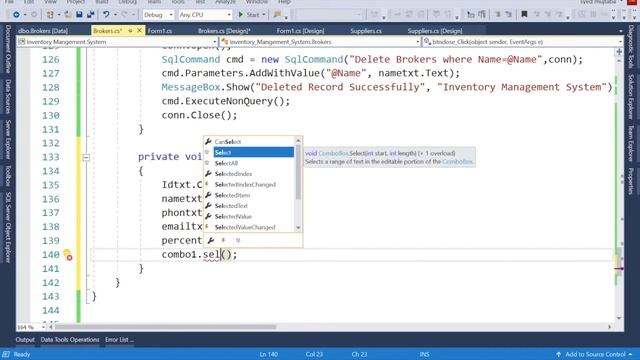Viewport: 640px width, 360px height.
Task: Open the Data Sources side panel
Action: [8, 96]
